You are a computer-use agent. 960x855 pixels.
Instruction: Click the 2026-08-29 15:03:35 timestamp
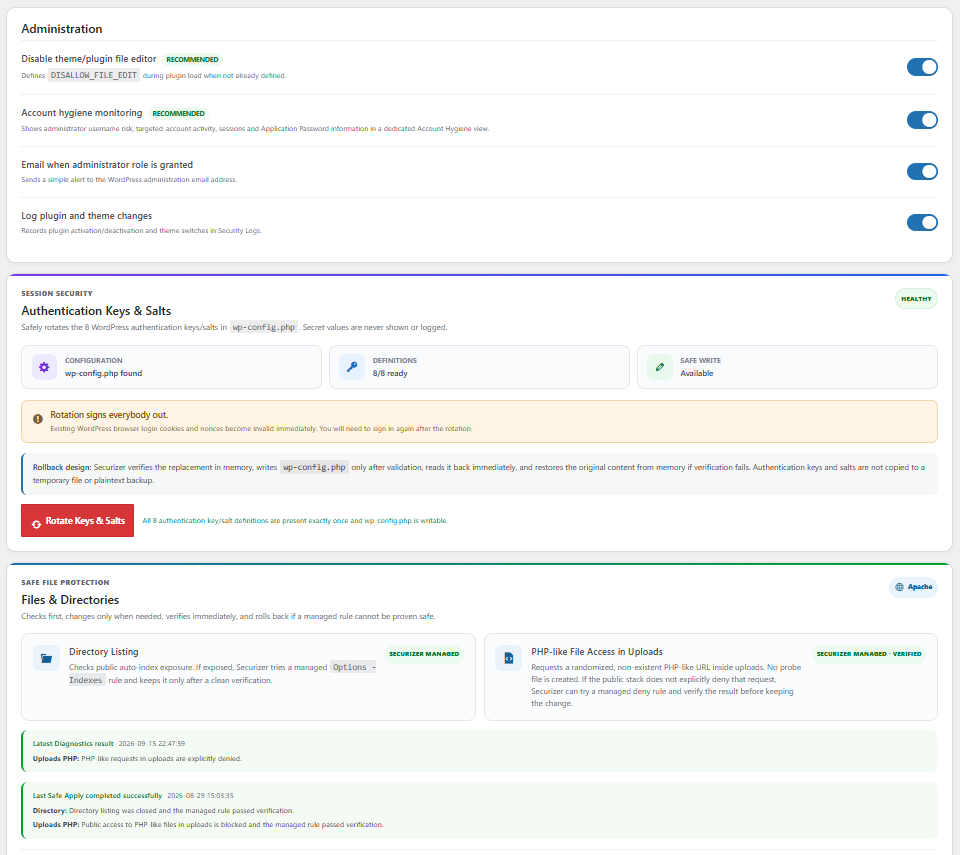[x=200, y=796]
